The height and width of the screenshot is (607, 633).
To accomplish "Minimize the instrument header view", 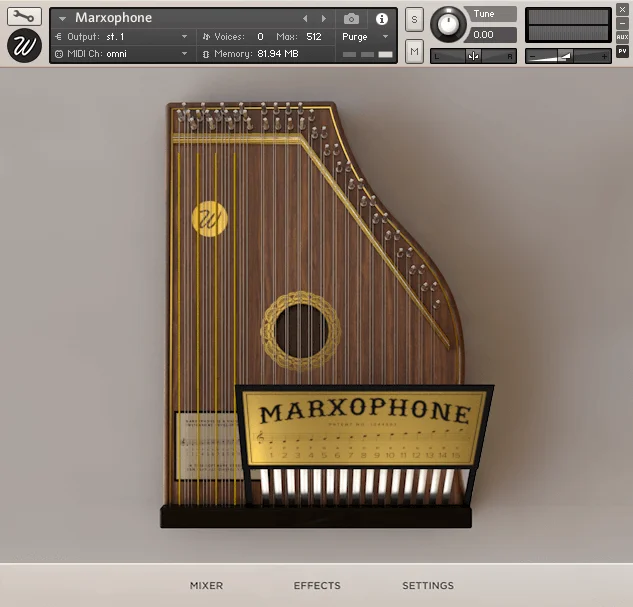I will tap(622, 23).
